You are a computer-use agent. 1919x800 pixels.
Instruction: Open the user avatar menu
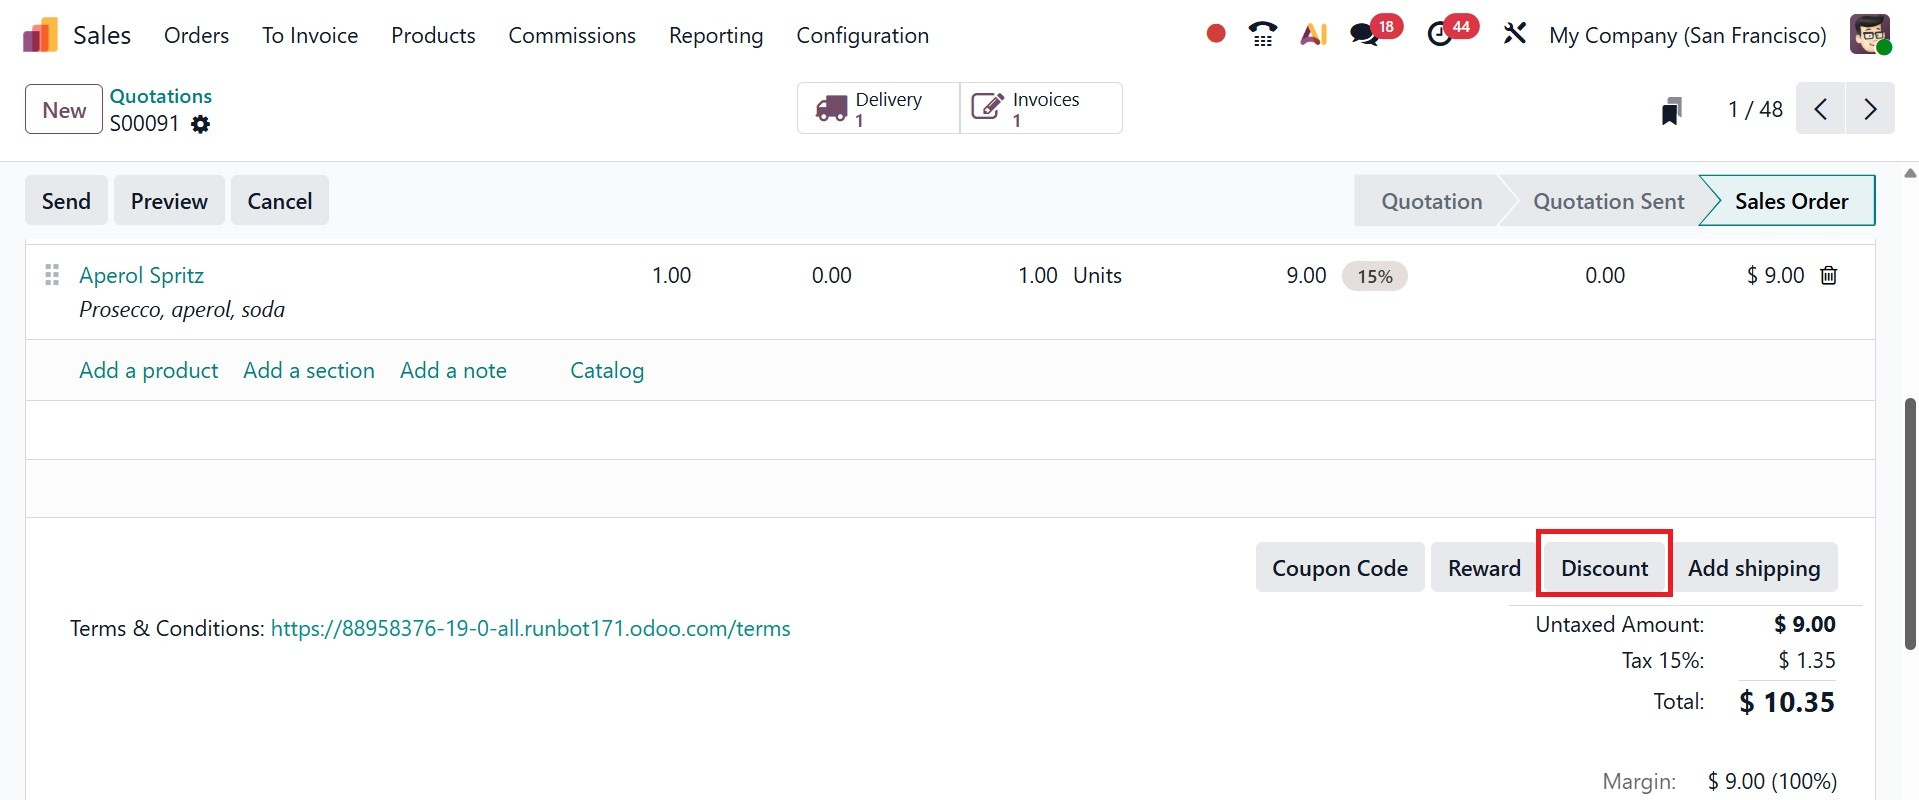[1869, 35]
